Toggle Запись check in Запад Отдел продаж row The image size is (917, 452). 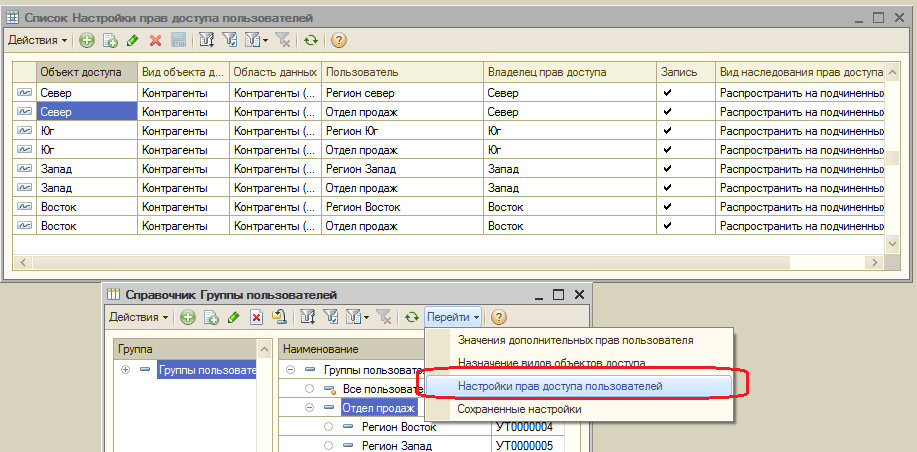pos(667,188)
